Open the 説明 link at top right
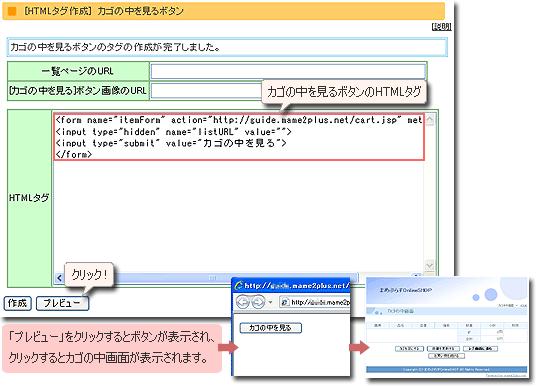 (441, 27)
